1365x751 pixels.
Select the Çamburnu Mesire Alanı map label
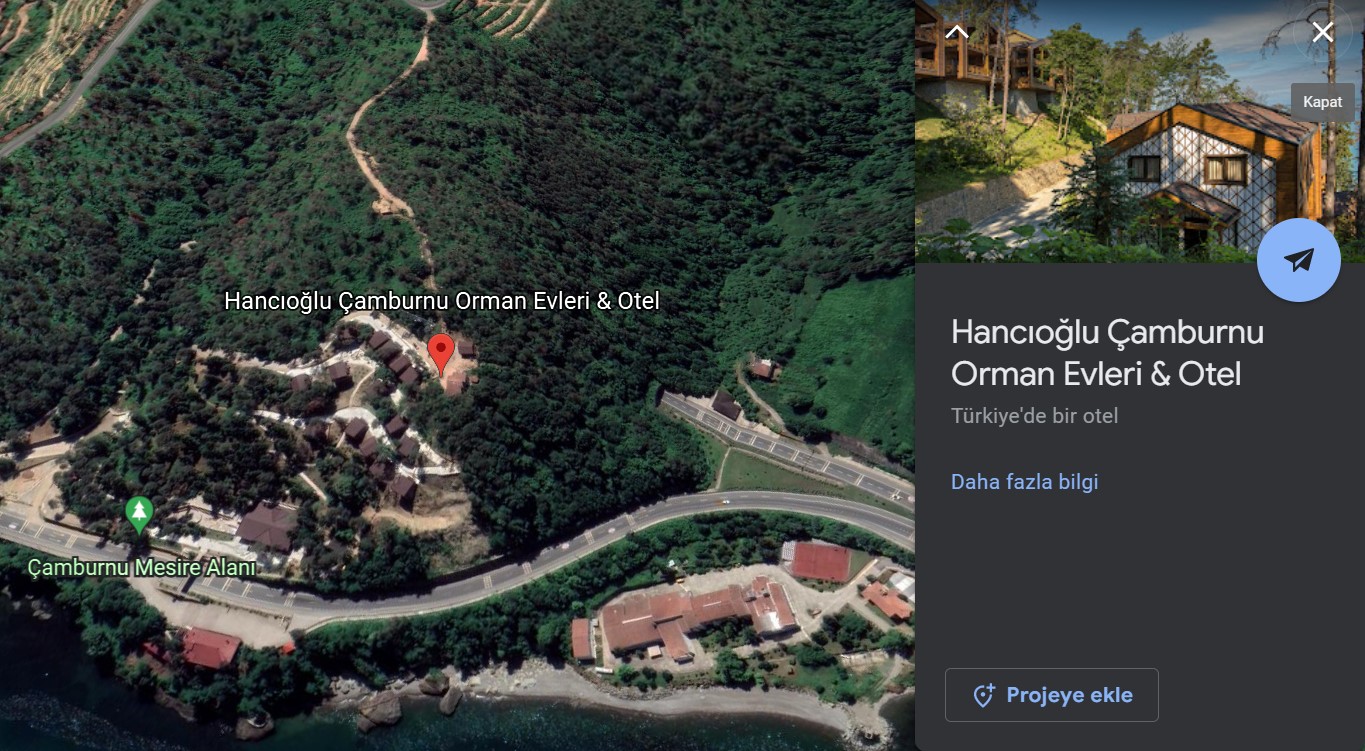(141, 568)
